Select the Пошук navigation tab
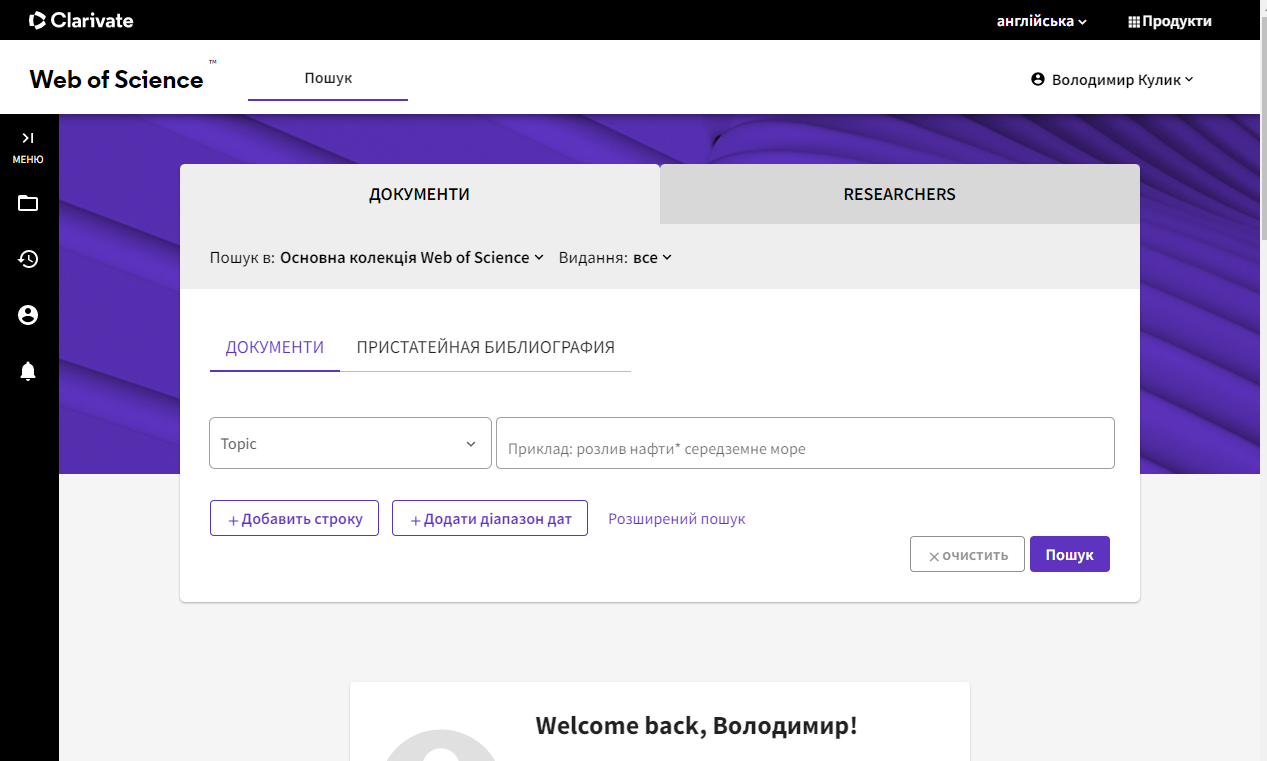Viewport: 1267px width, 761px height. pos(328,78)
